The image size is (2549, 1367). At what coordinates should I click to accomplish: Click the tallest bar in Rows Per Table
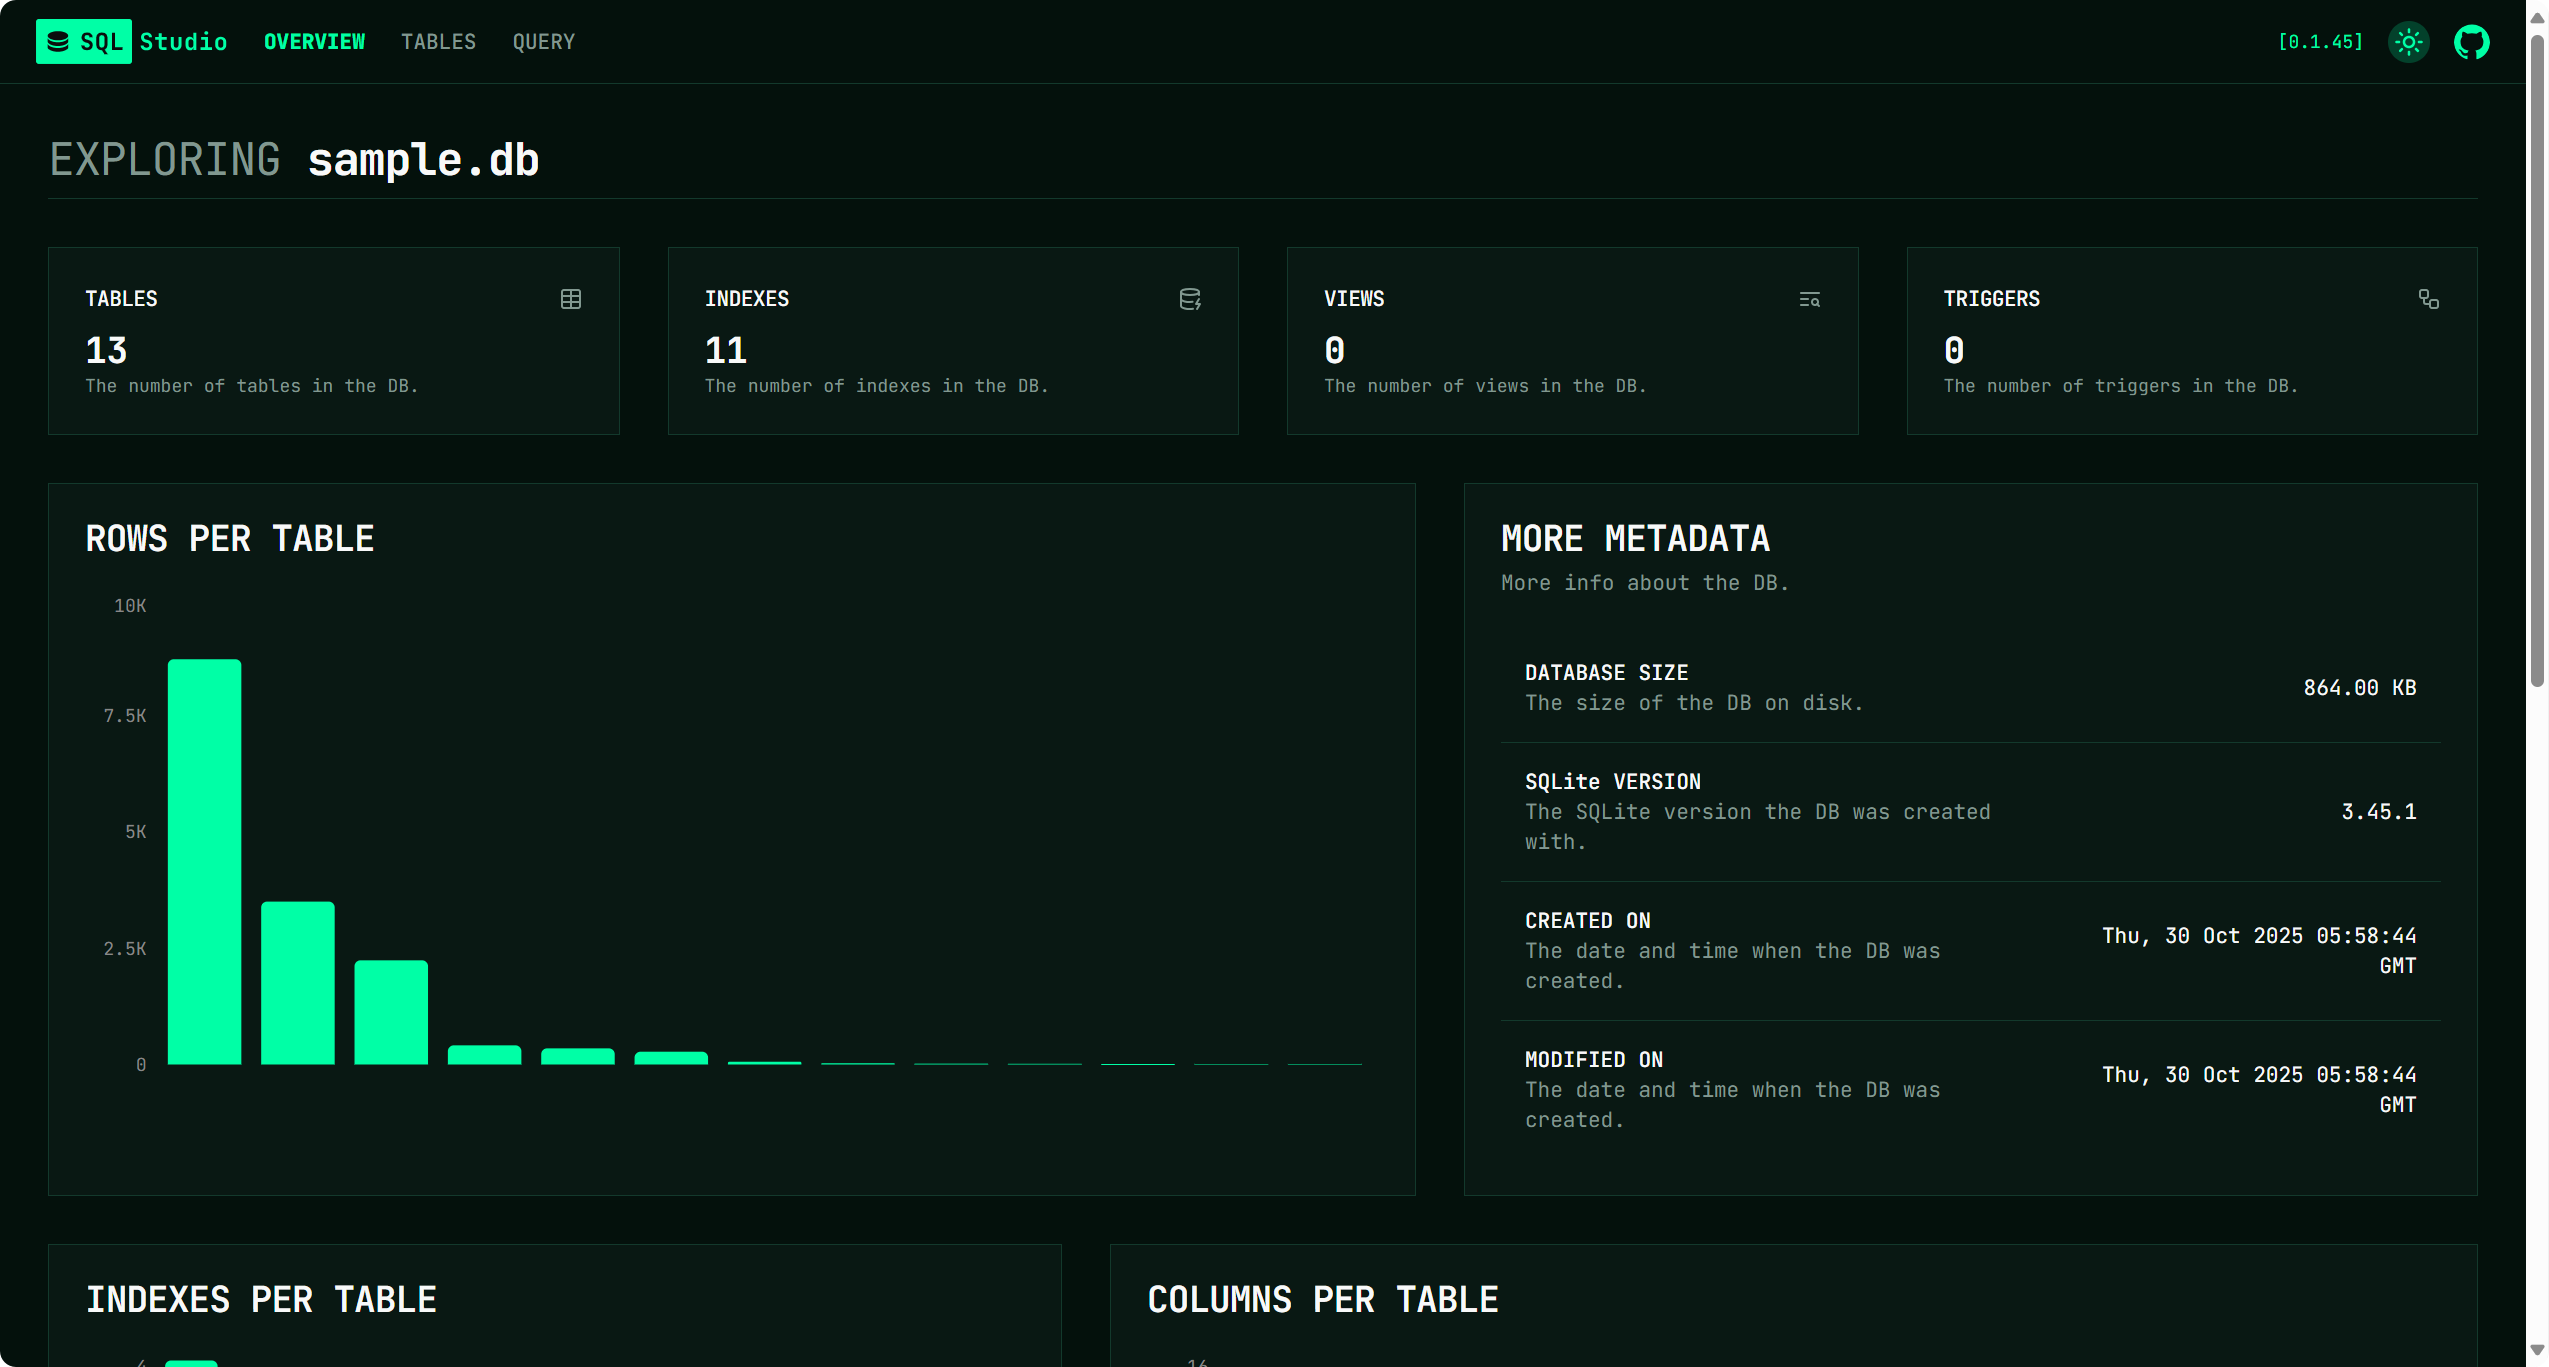point(204,860)
